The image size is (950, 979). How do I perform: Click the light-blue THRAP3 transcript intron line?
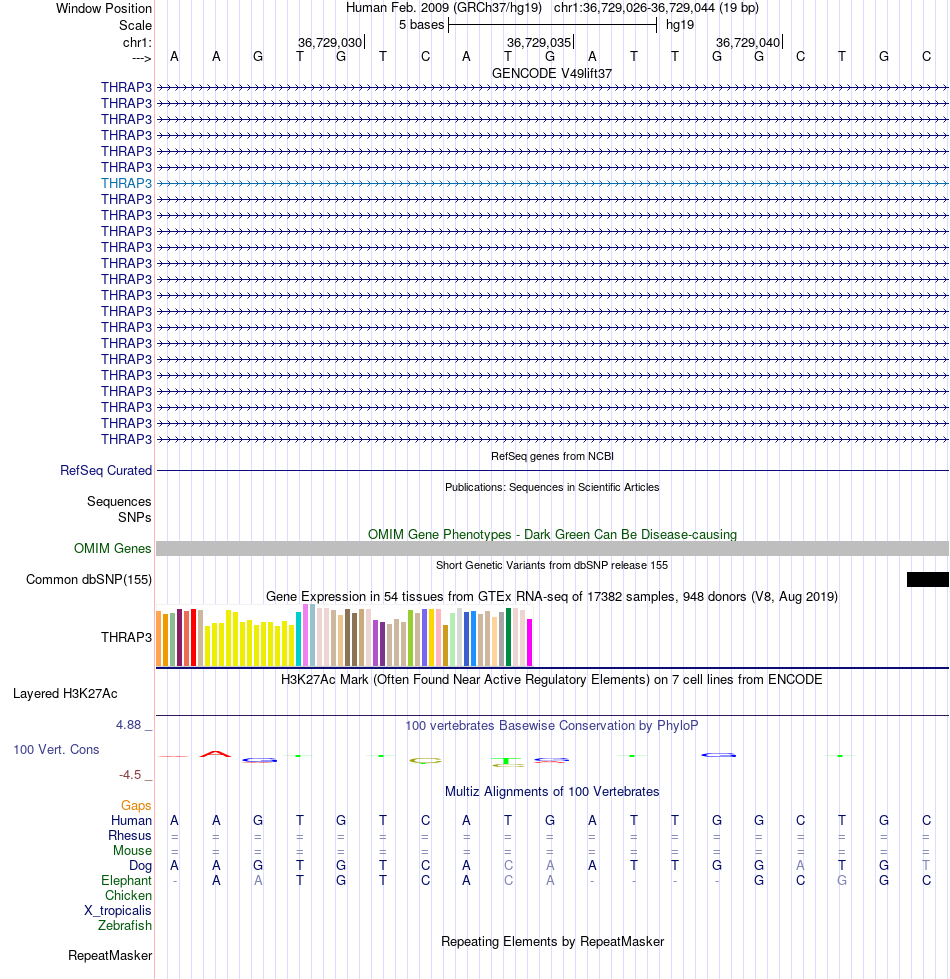(552, 183)
